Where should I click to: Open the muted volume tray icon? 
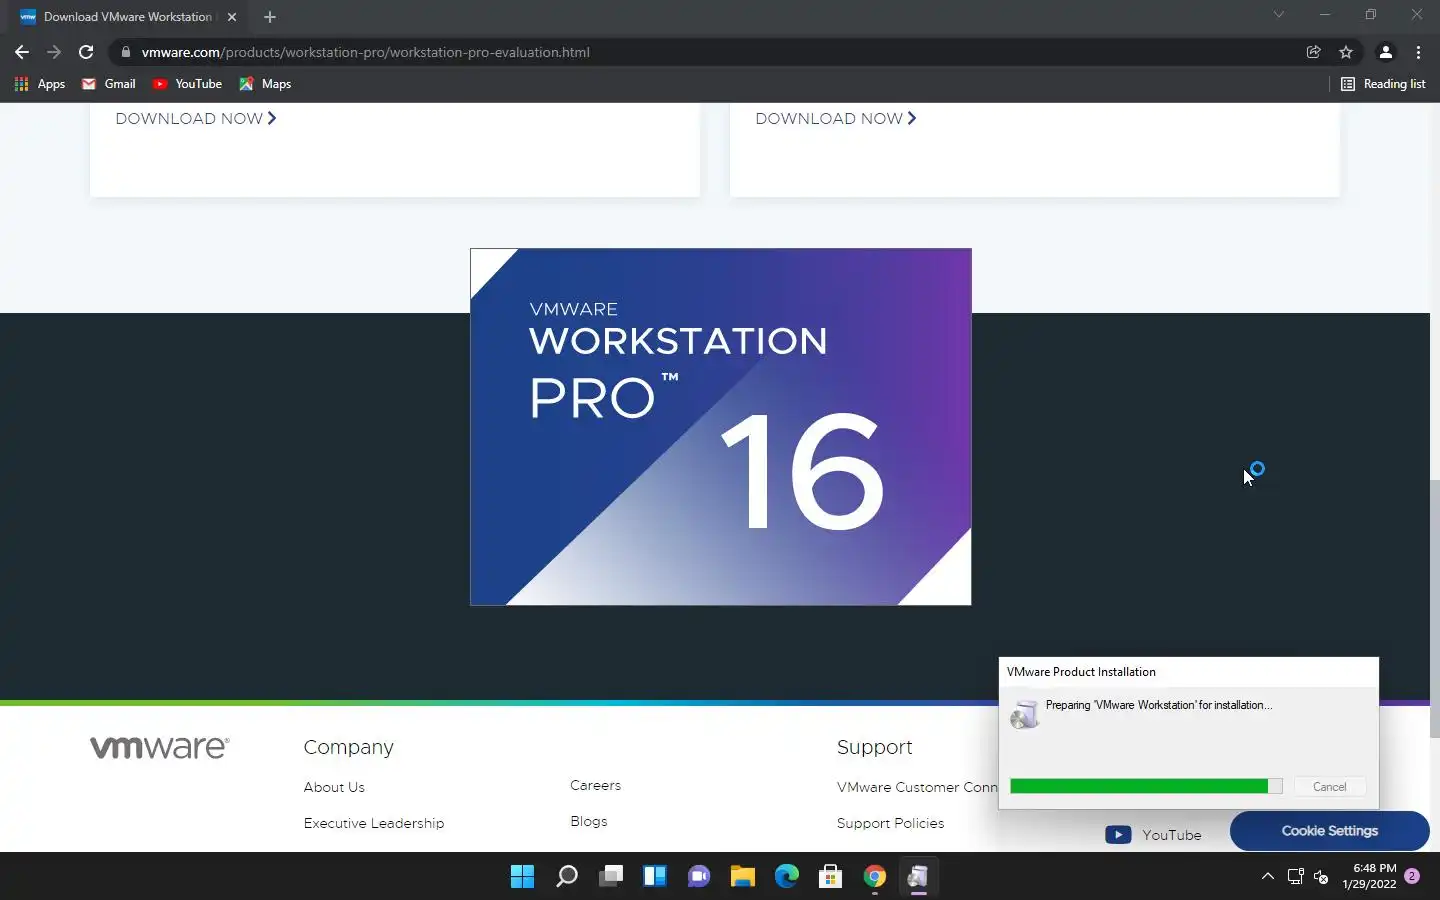click(x=1321, y=877)
